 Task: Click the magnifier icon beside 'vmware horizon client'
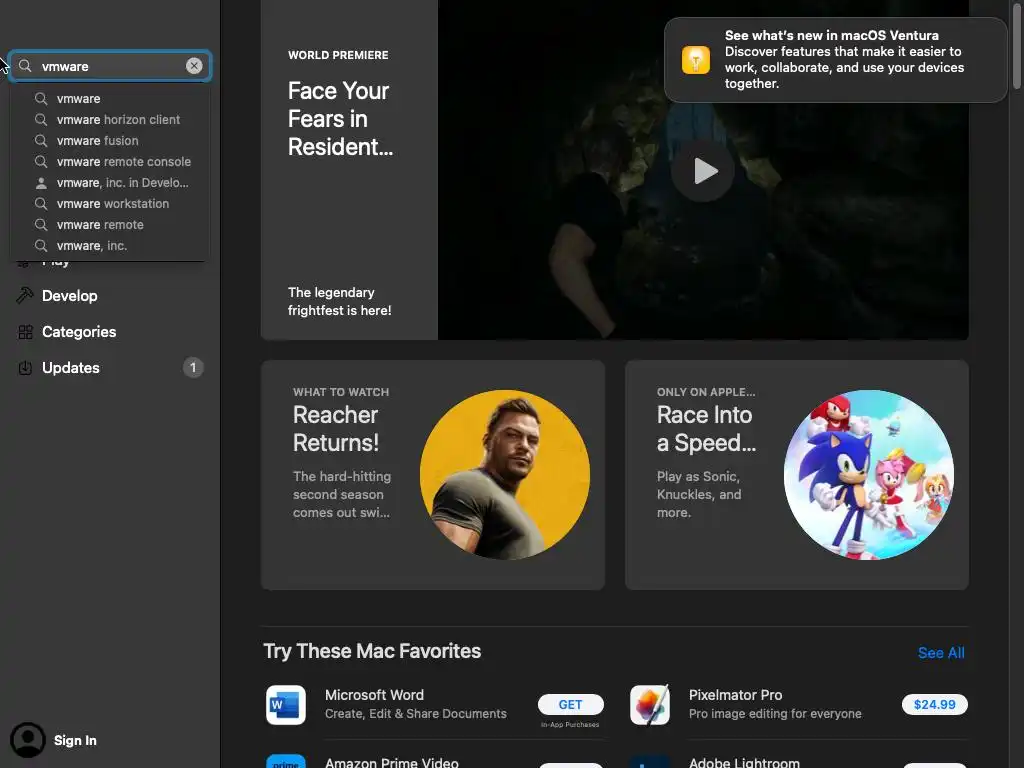pyautogui.click(x=41, y=120)
